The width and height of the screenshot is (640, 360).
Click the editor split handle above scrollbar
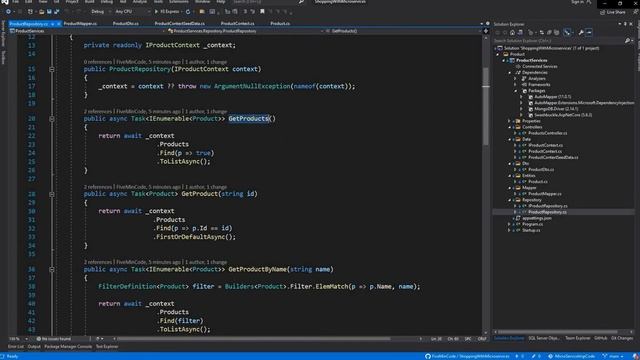click(486, 31)
